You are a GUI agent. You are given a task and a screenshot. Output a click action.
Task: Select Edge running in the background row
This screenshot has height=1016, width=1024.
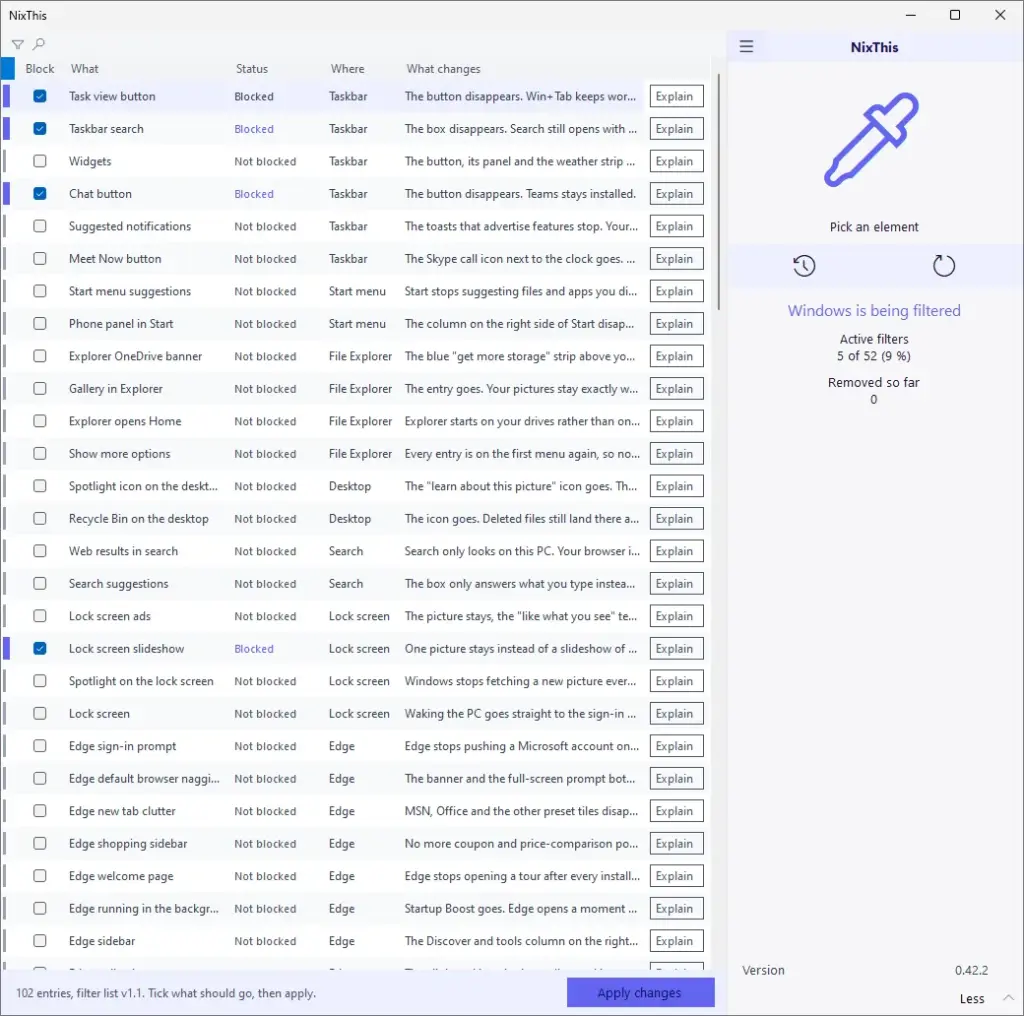click(356, 908)
